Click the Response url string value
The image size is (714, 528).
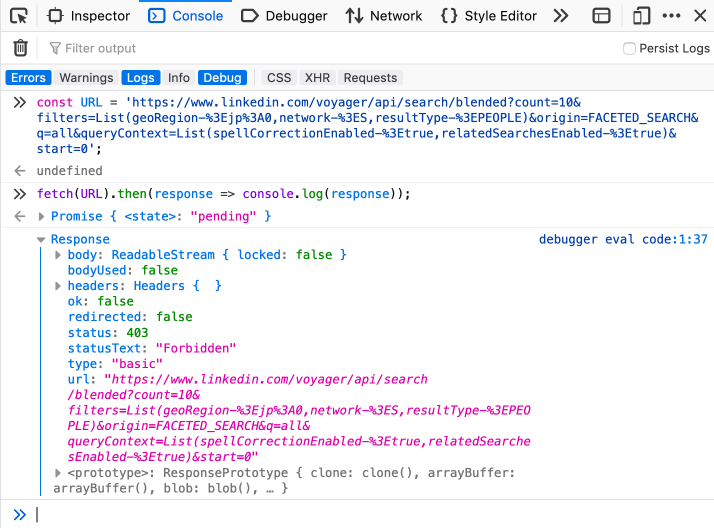coord(299,418)
